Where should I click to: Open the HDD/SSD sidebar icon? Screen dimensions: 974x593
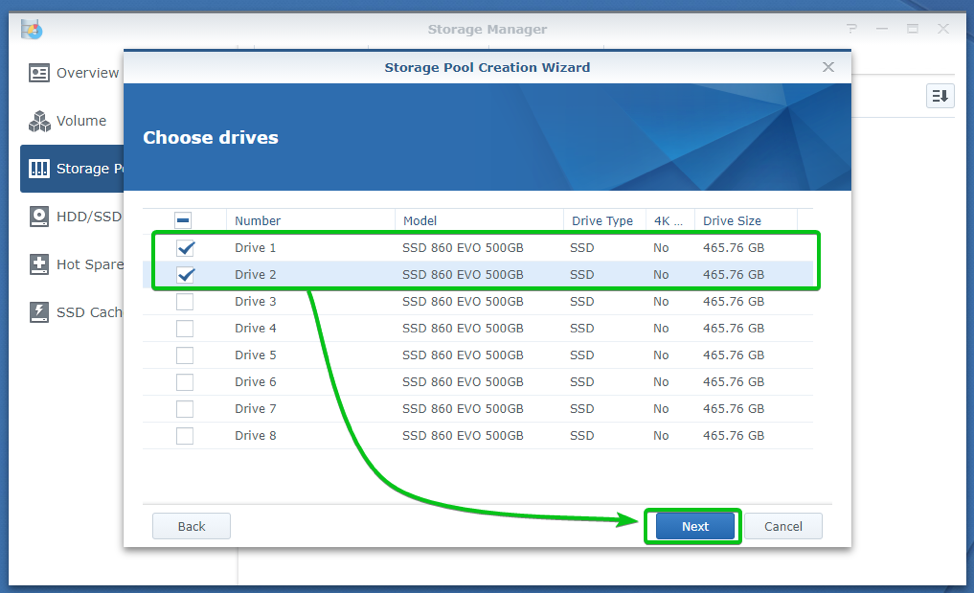[39, 217]
